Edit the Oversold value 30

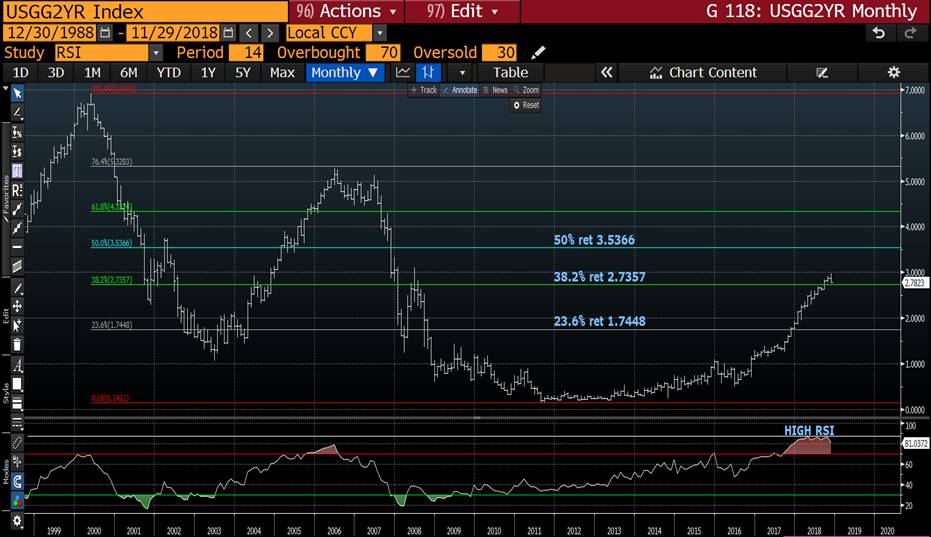pos(499,52)
